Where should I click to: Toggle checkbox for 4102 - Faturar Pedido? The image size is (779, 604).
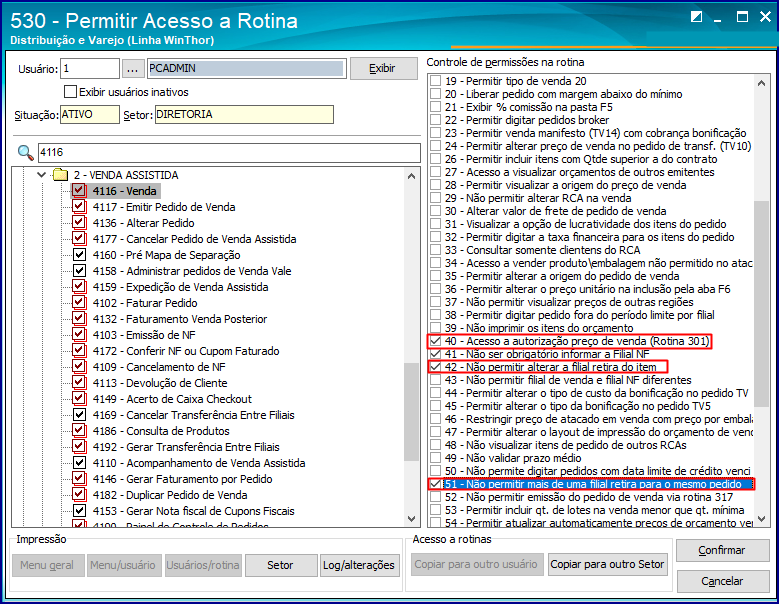click(x=79, y=302)
